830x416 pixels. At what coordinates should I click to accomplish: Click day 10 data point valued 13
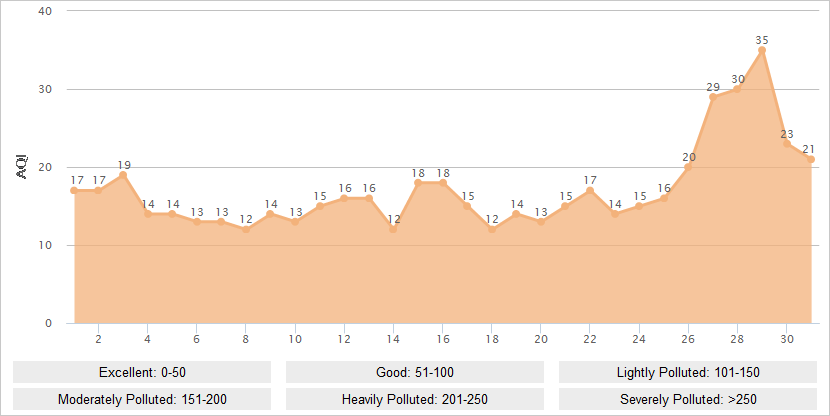pos(295,222)
